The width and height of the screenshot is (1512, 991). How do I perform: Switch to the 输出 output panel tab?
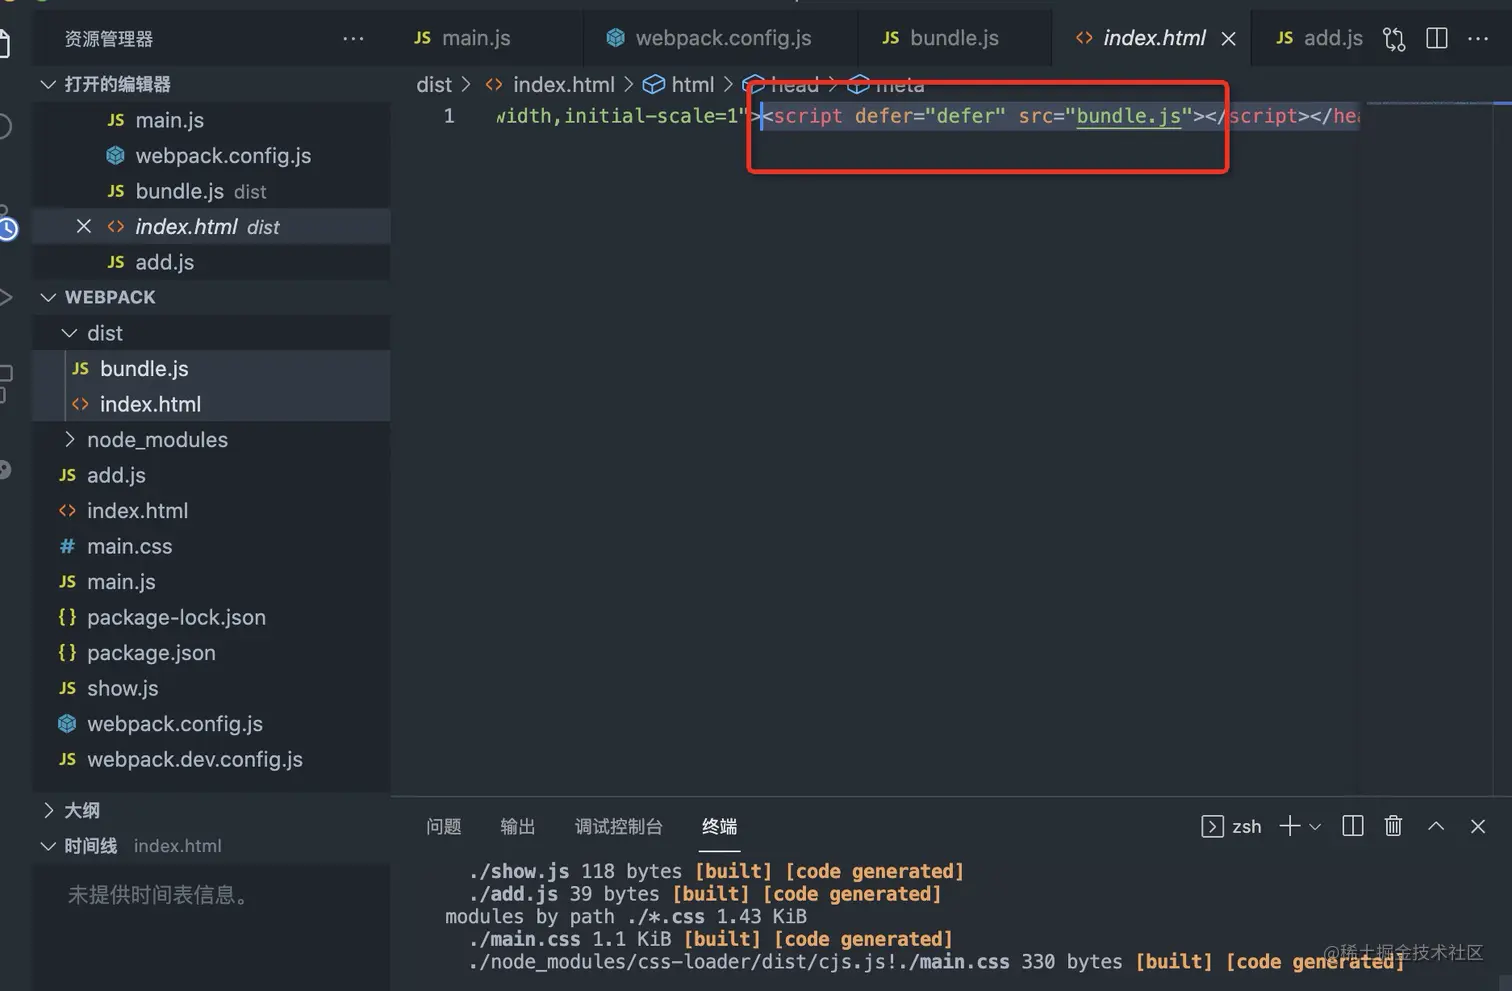[517, 826]
